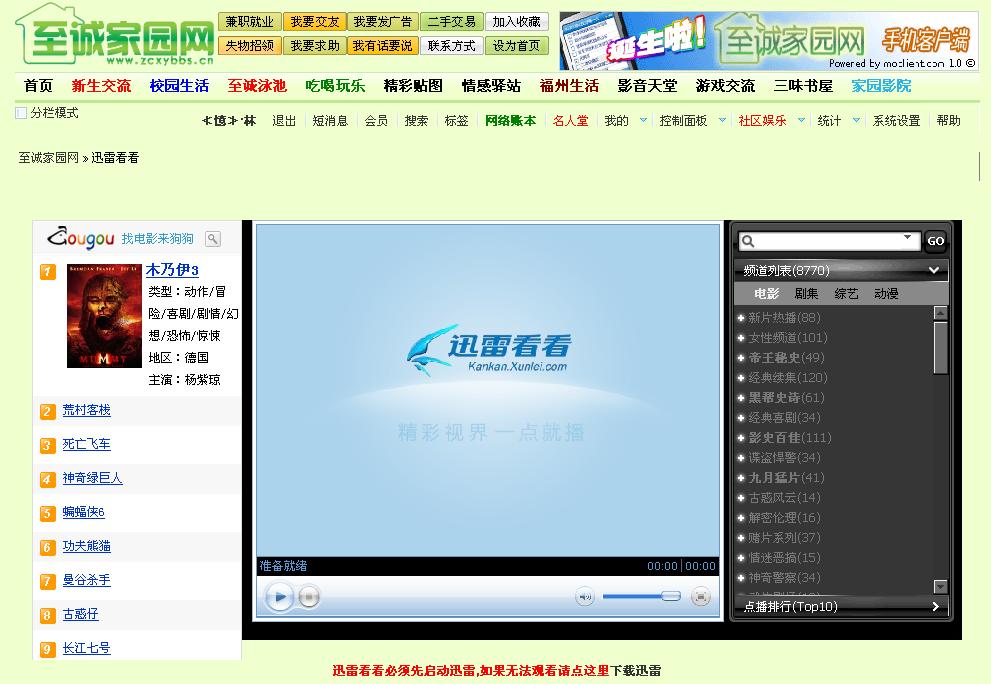Open the 精彩贴图 navigation section

413,86
